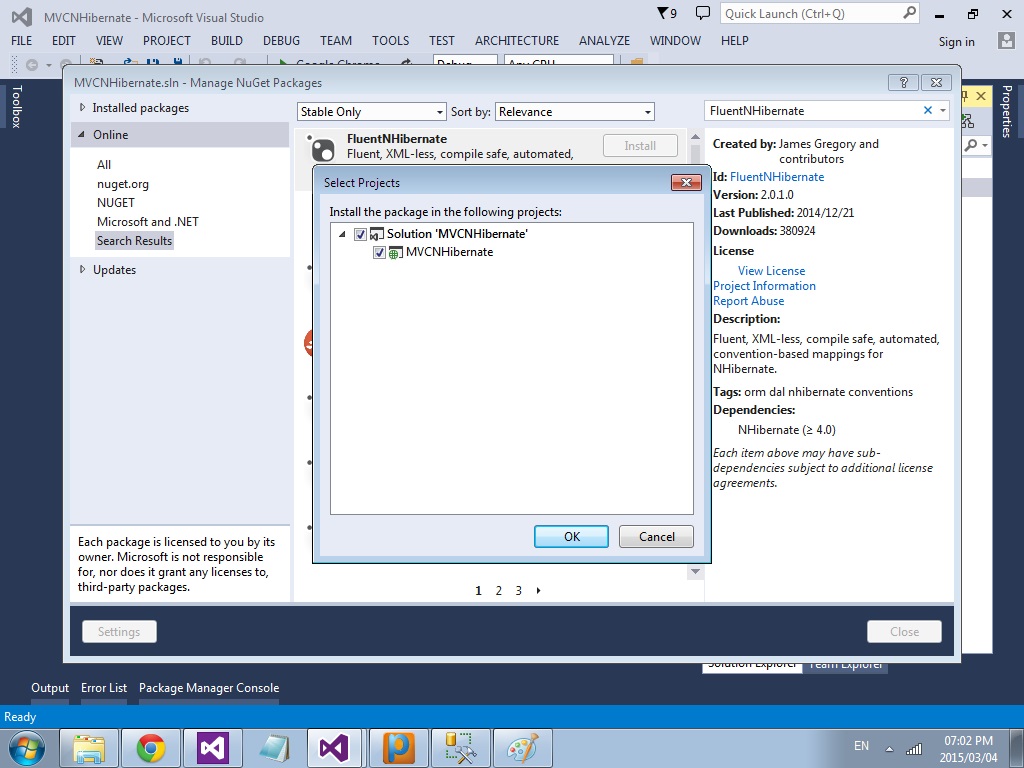
Task: Toggle the Solution 'MVCNHibernate' checkbox
Action: (360, 234)
